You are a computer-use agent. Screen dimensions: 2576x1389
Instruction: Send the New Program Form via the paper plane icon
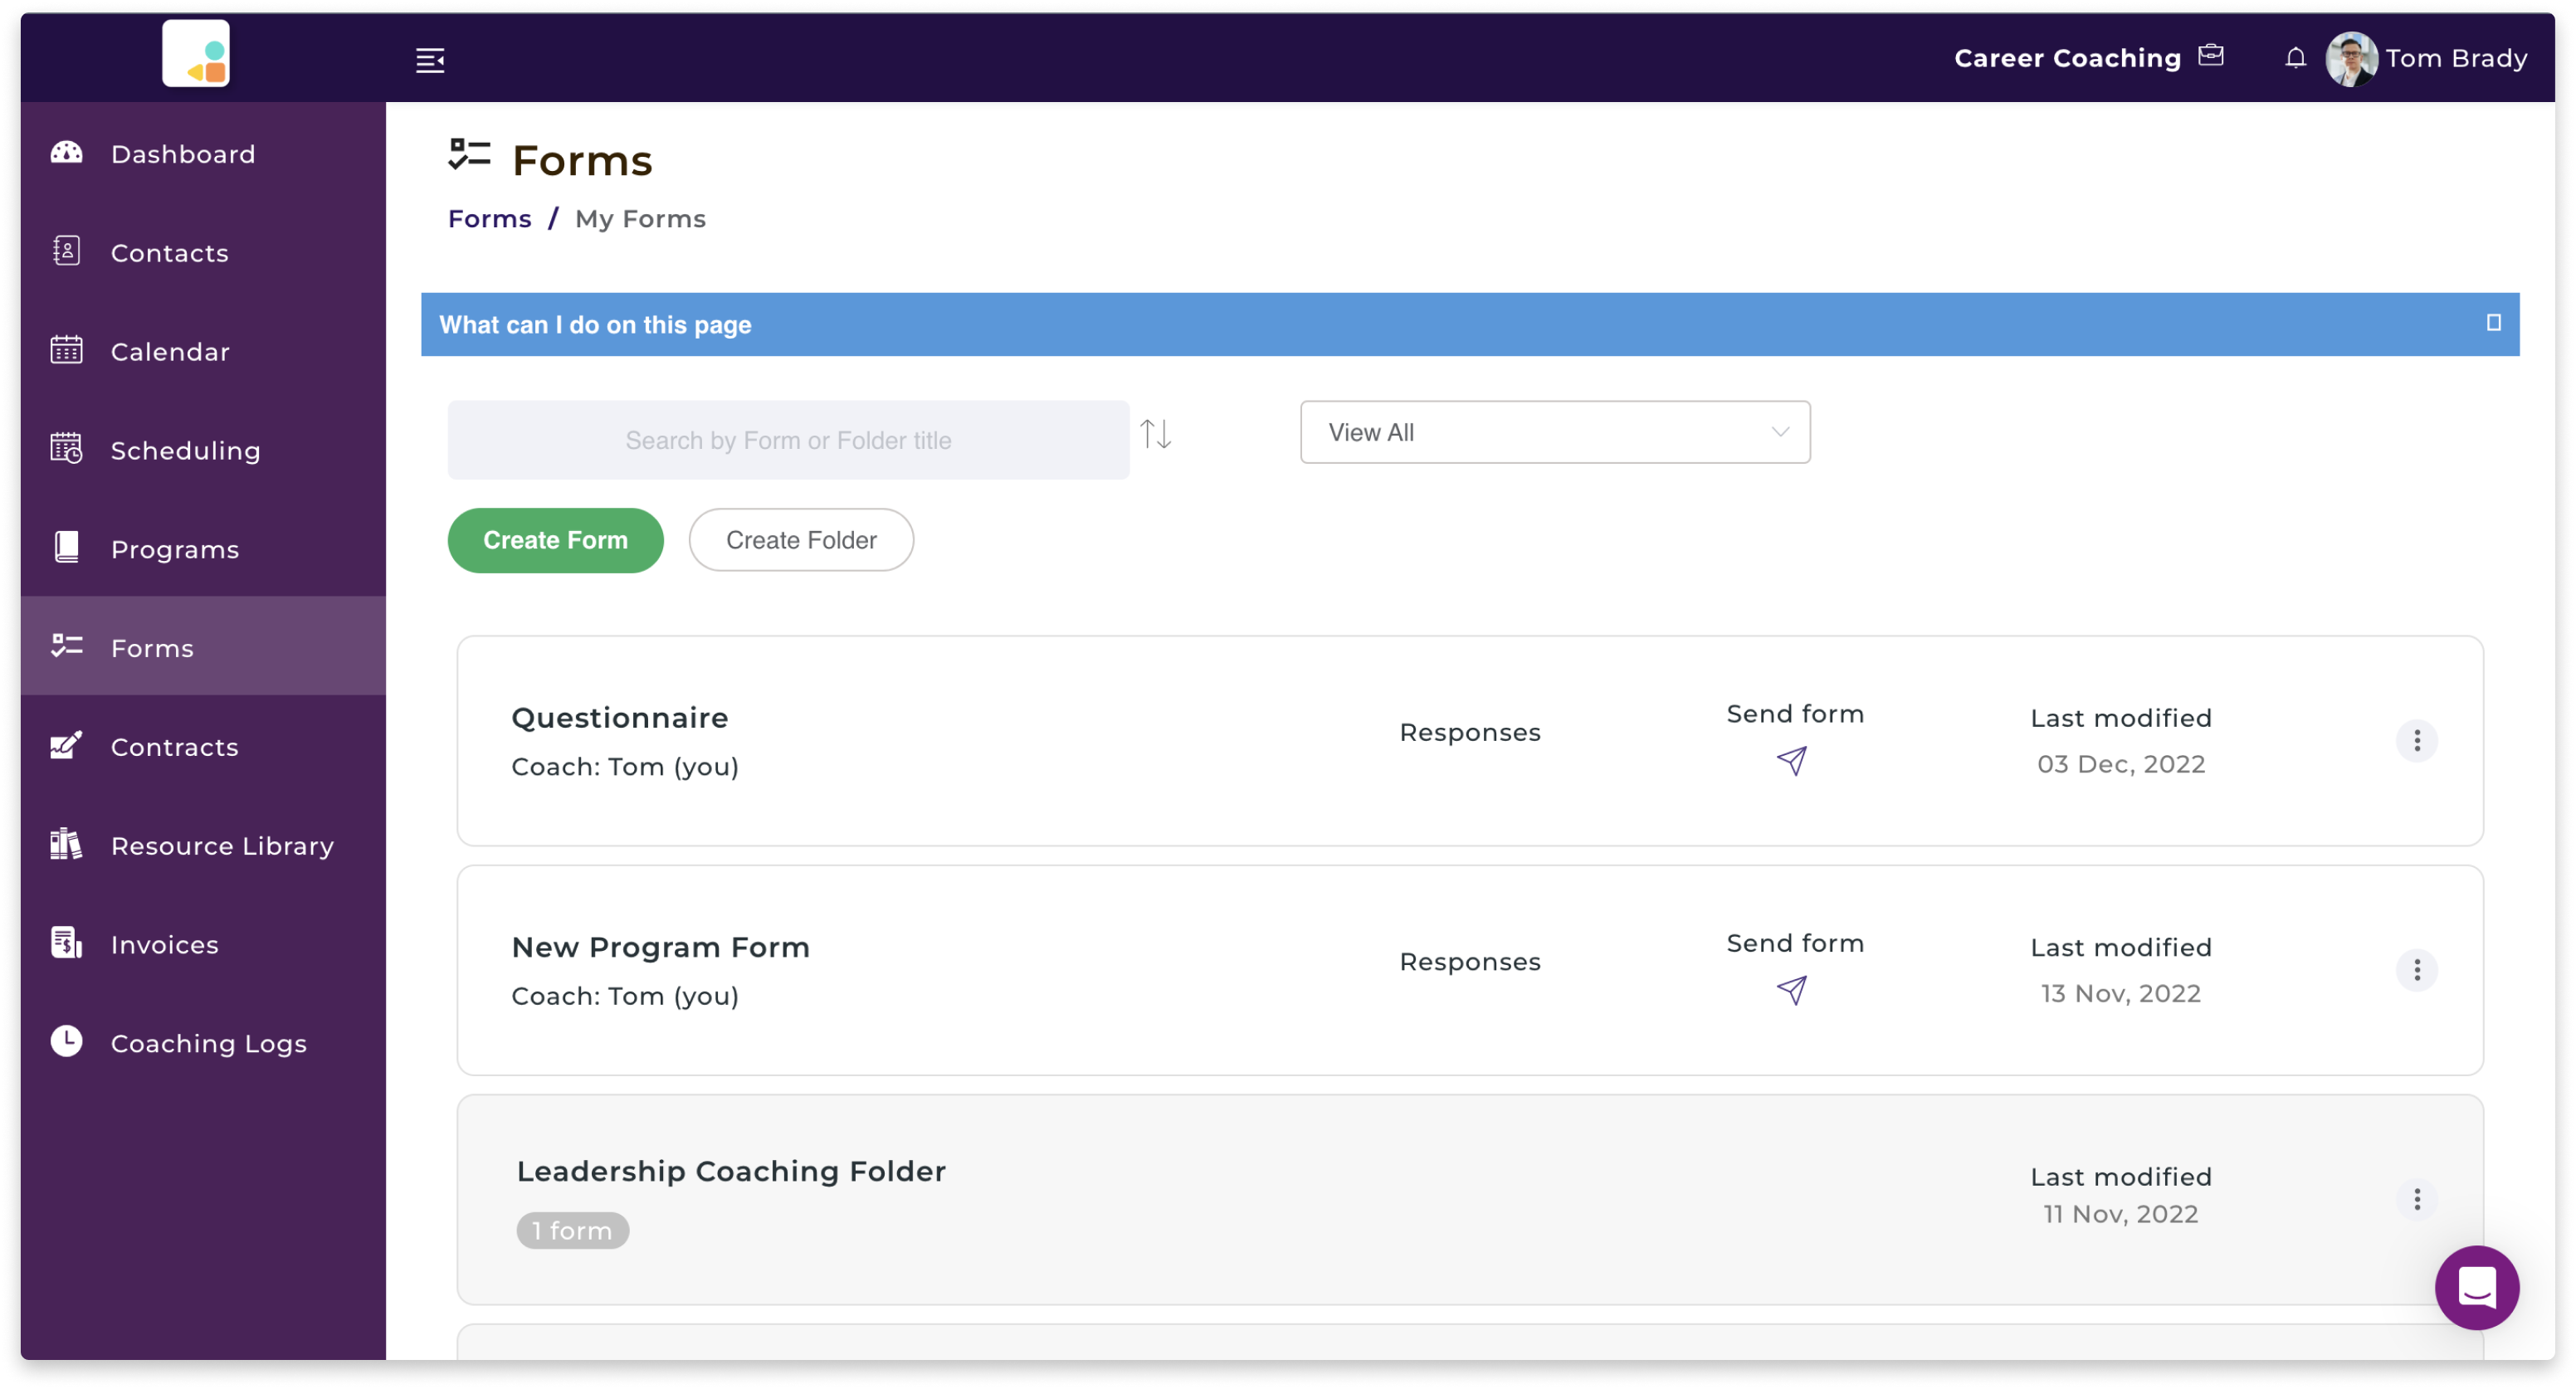click(1791, 990)
